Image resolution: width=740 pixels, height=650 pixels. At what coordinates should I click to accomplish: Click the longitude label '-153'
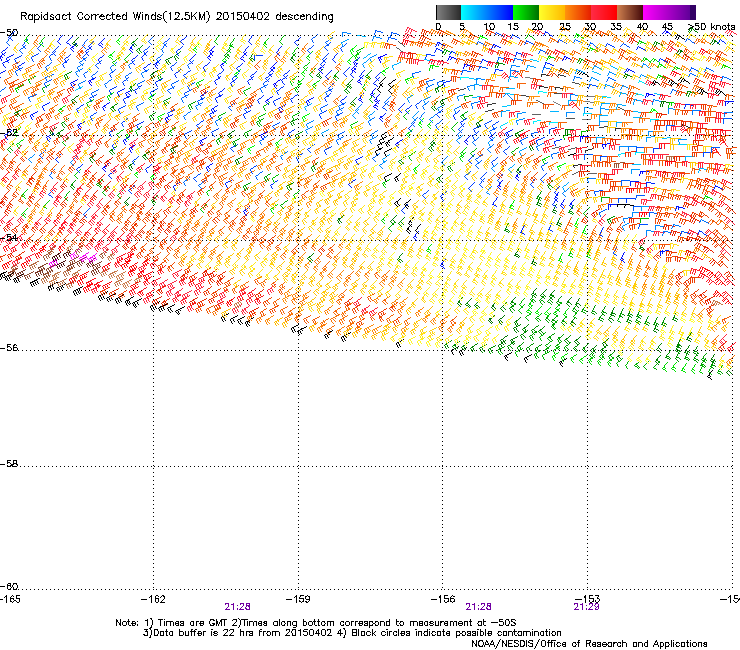point(588,599)
